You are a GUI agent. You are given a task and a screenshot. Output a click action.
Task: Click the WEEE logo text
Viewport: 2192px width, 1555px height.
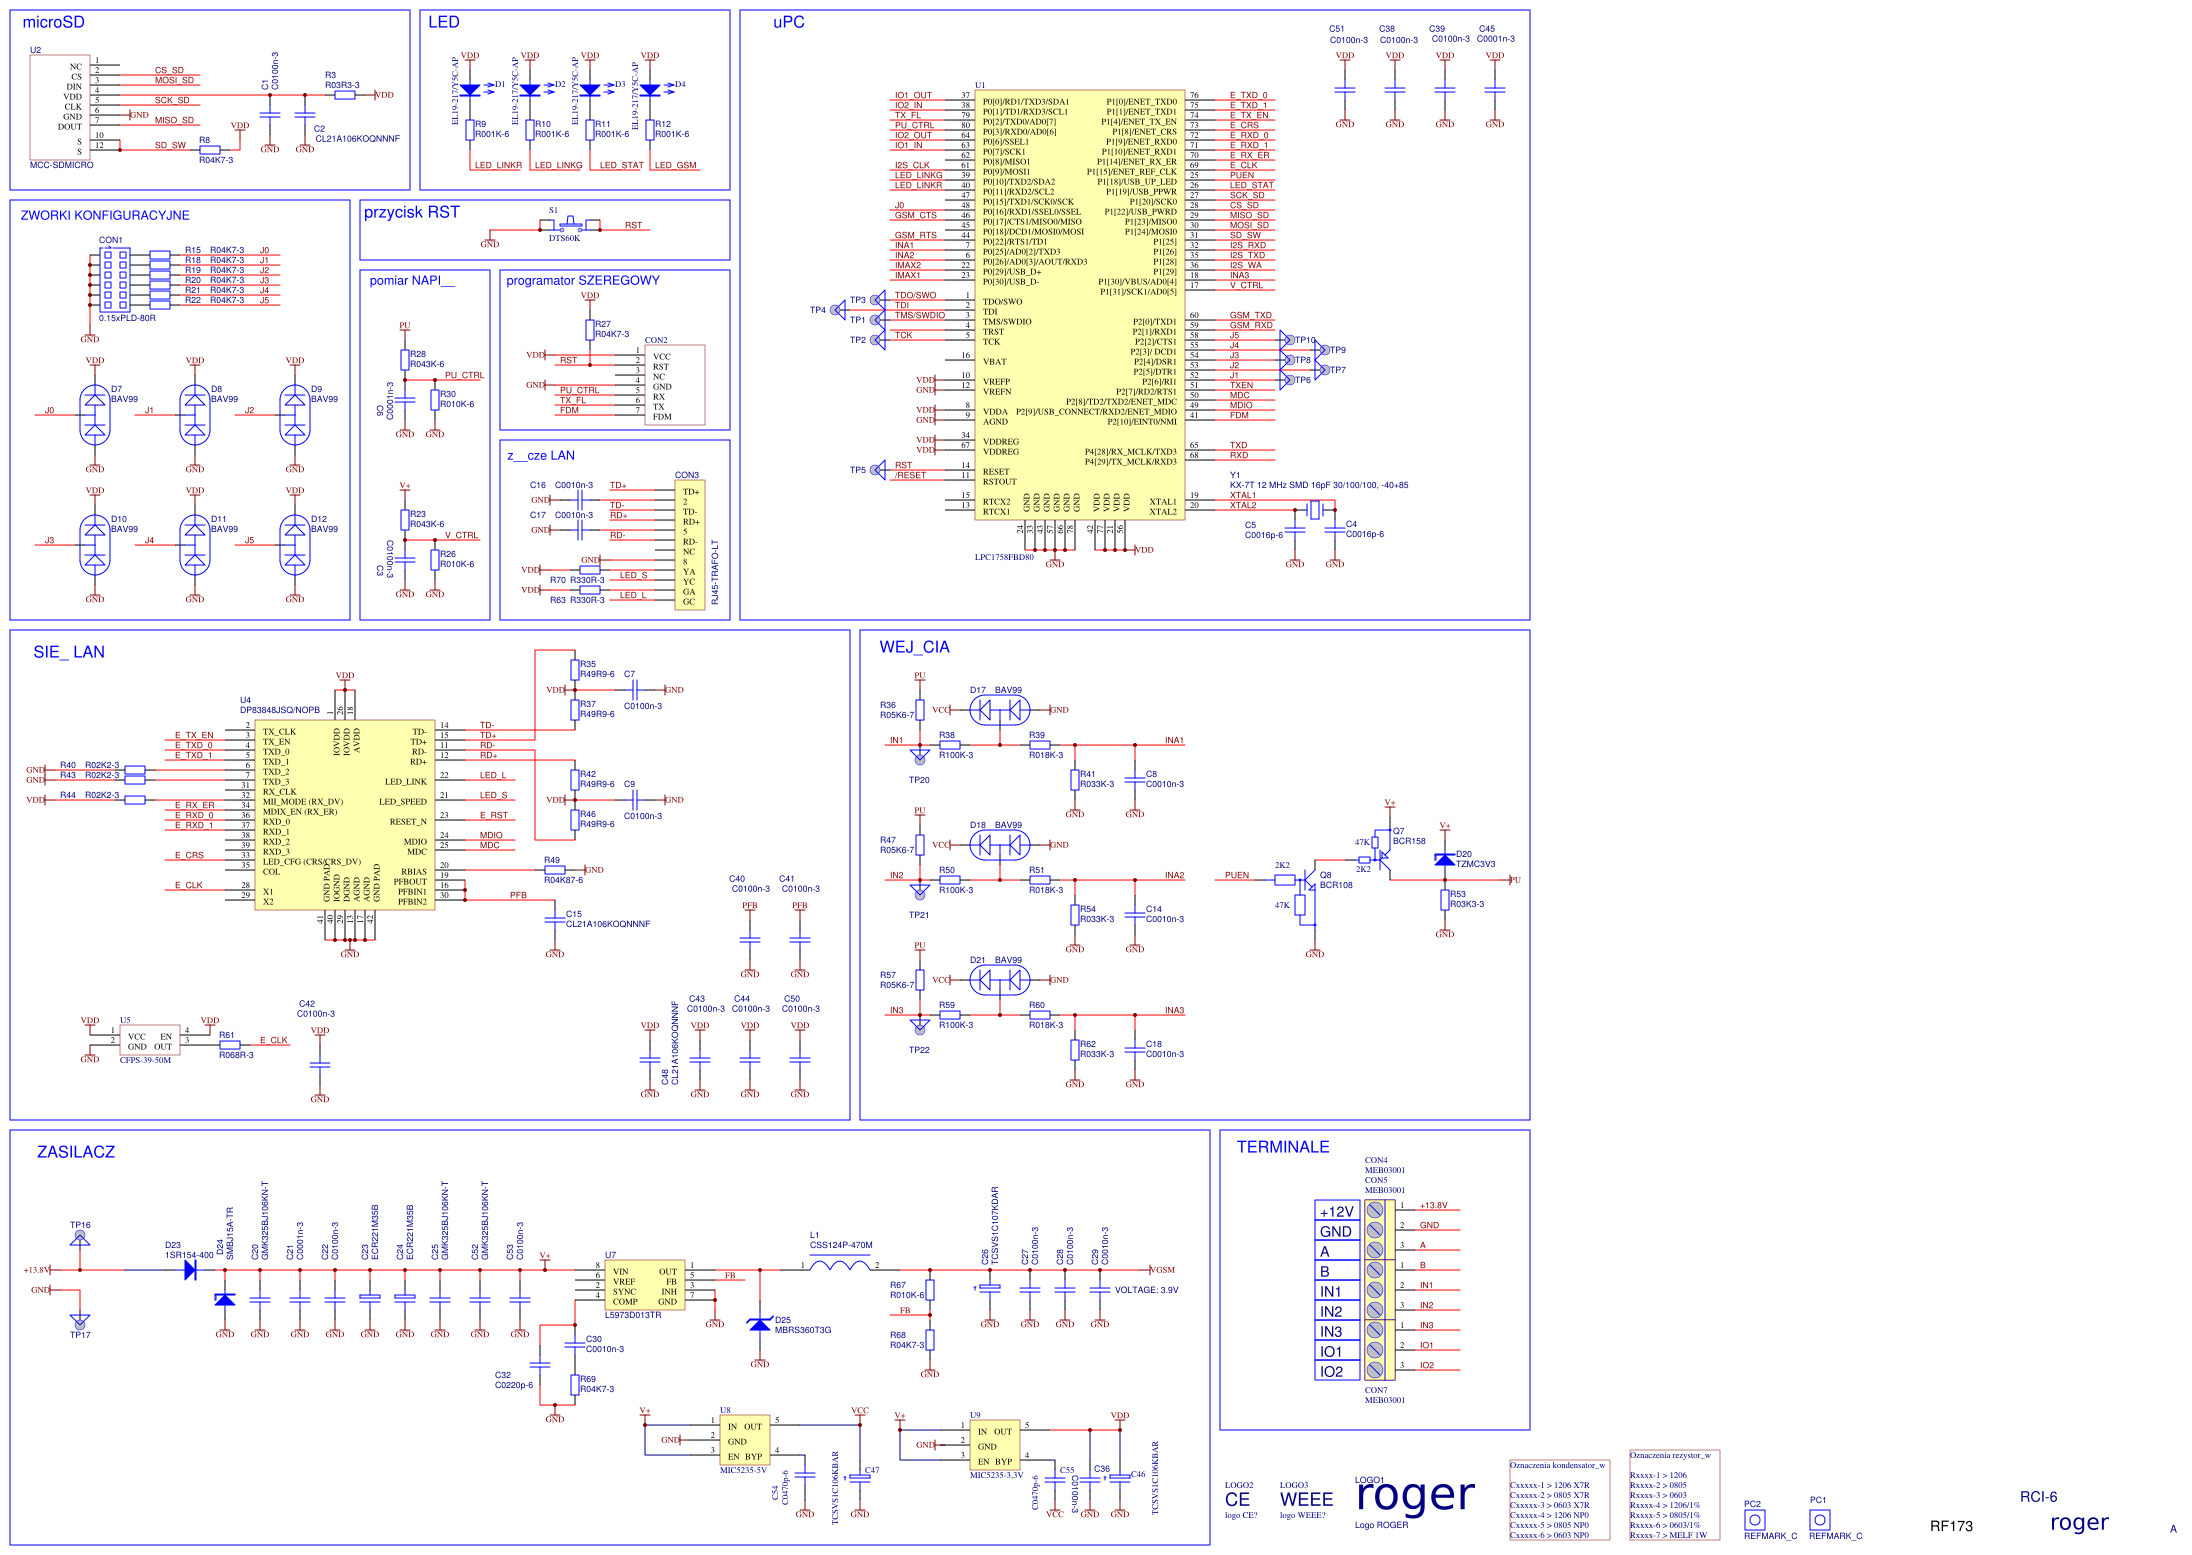point(1306,1499)
